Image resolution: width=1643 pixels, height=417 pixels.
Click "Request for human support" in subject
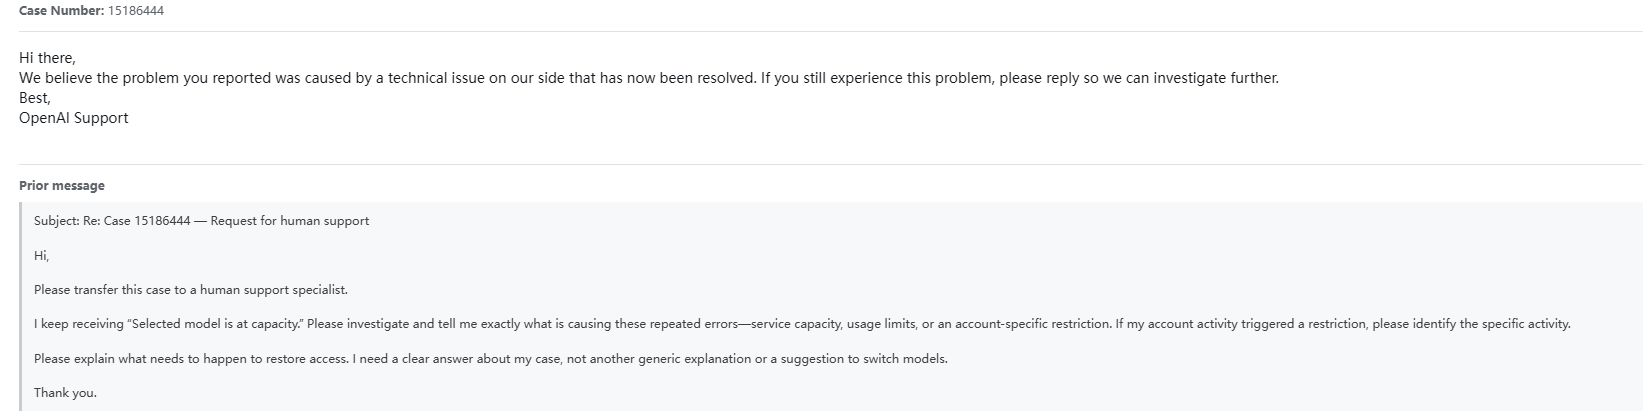[x=290, y=221]
